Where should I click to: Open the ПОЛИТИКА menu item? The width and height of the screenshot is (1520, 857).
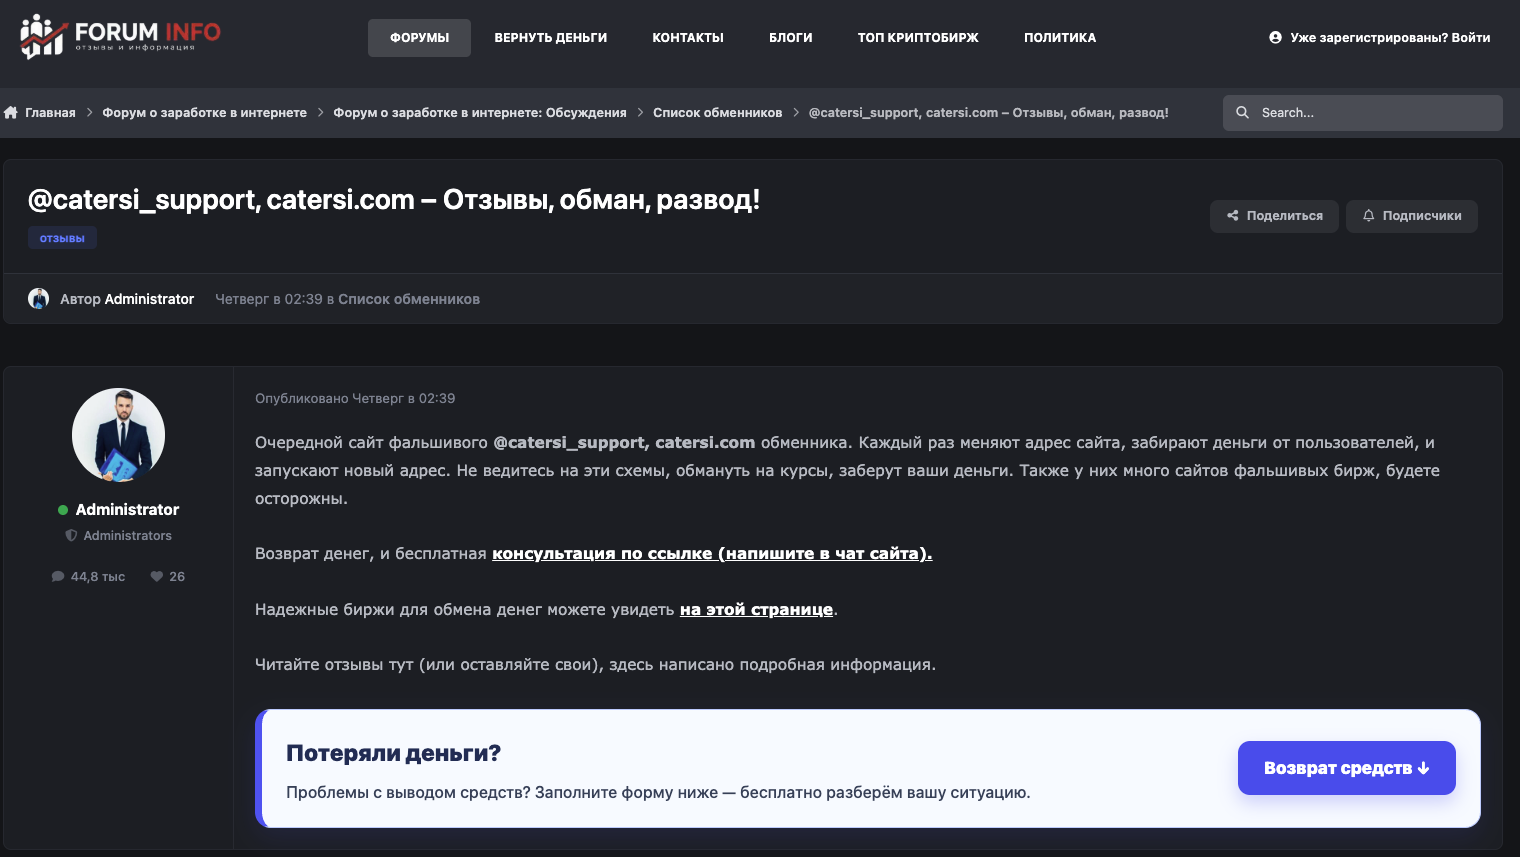[1060, 38]
